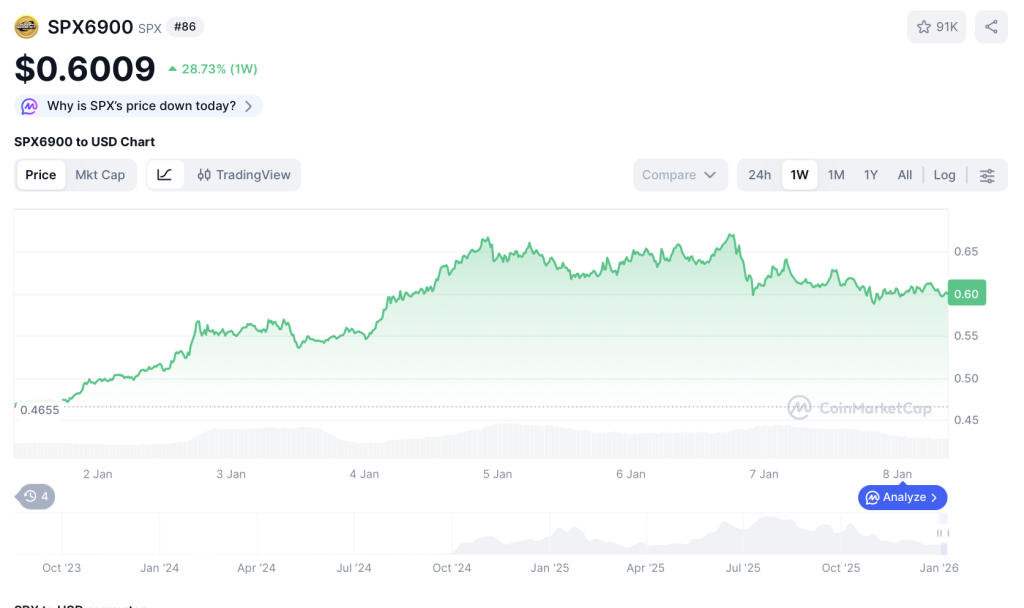Screen dimensions: 1024x608
Task: Click the '5 Jan' date axis label
Action: tap(497, 474)
